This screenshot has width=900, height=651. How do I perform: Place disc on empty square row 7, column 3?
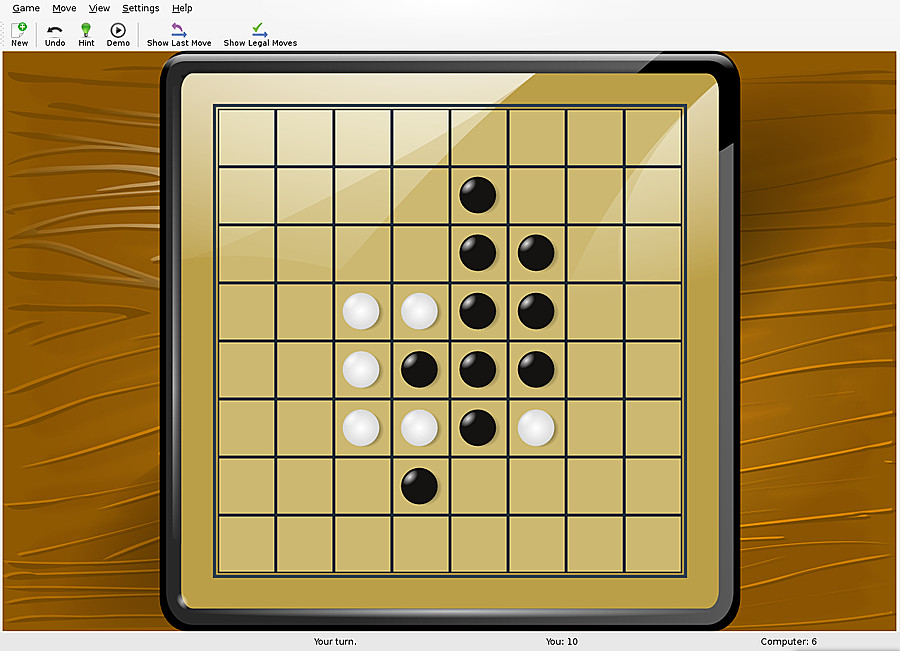[363, 486]
